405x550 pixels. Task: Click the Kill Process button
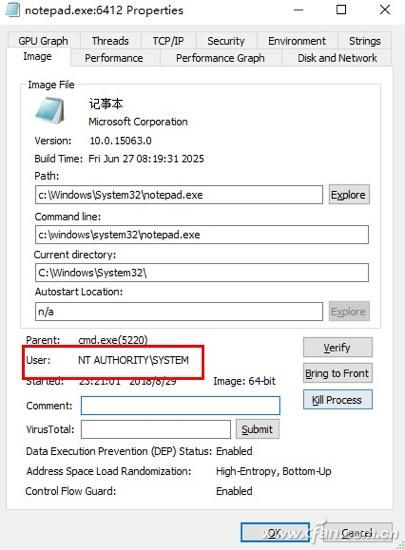[x=337, y=400]
